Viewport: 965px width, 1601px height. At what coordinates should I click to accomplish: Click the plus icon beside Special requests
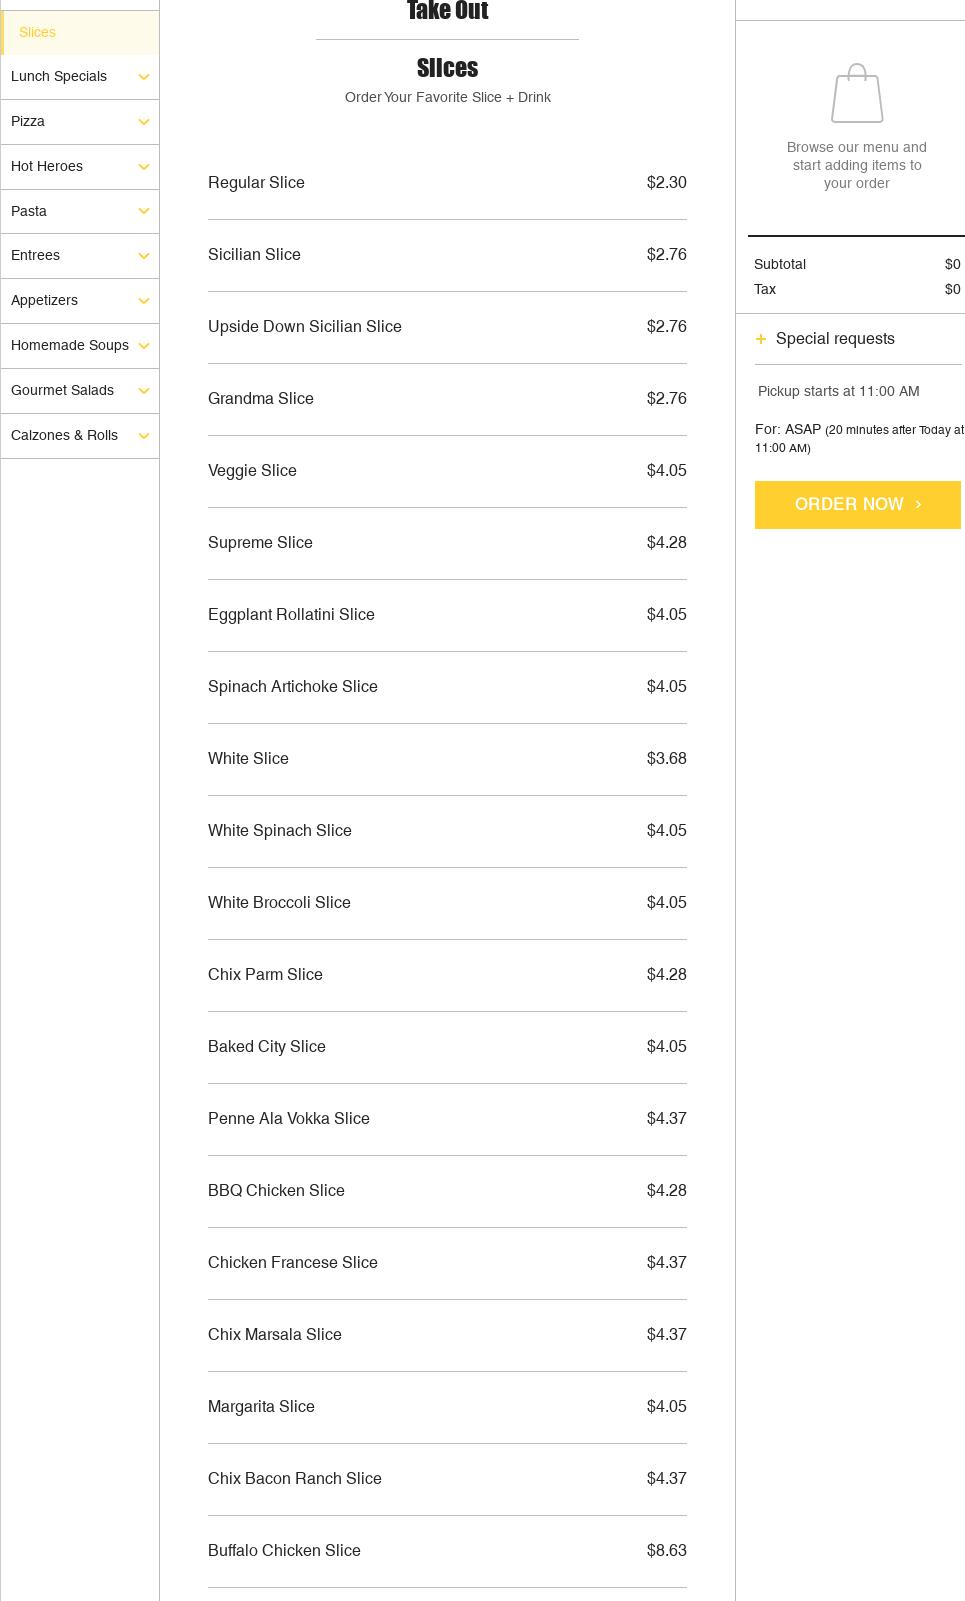761,339
